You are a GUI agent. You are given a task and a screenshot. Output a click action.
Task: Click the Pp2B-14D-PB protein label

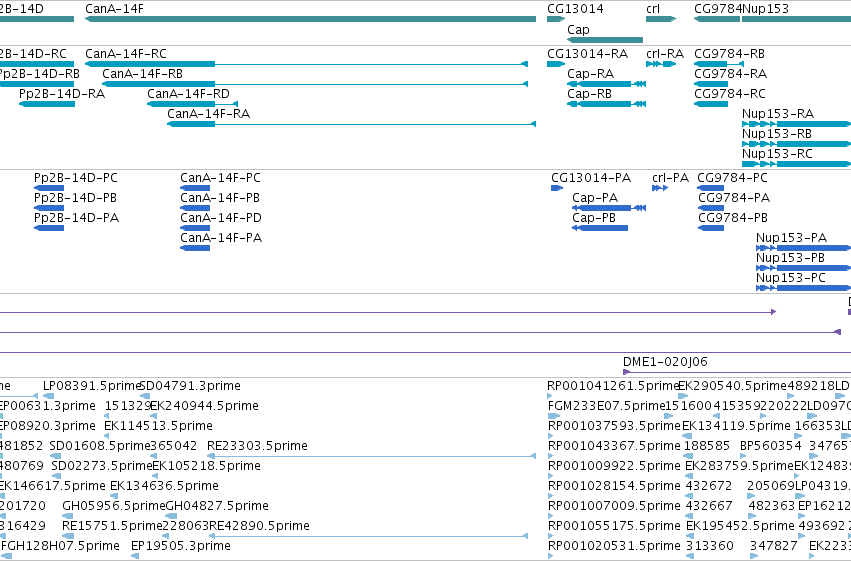pos(75,198)
